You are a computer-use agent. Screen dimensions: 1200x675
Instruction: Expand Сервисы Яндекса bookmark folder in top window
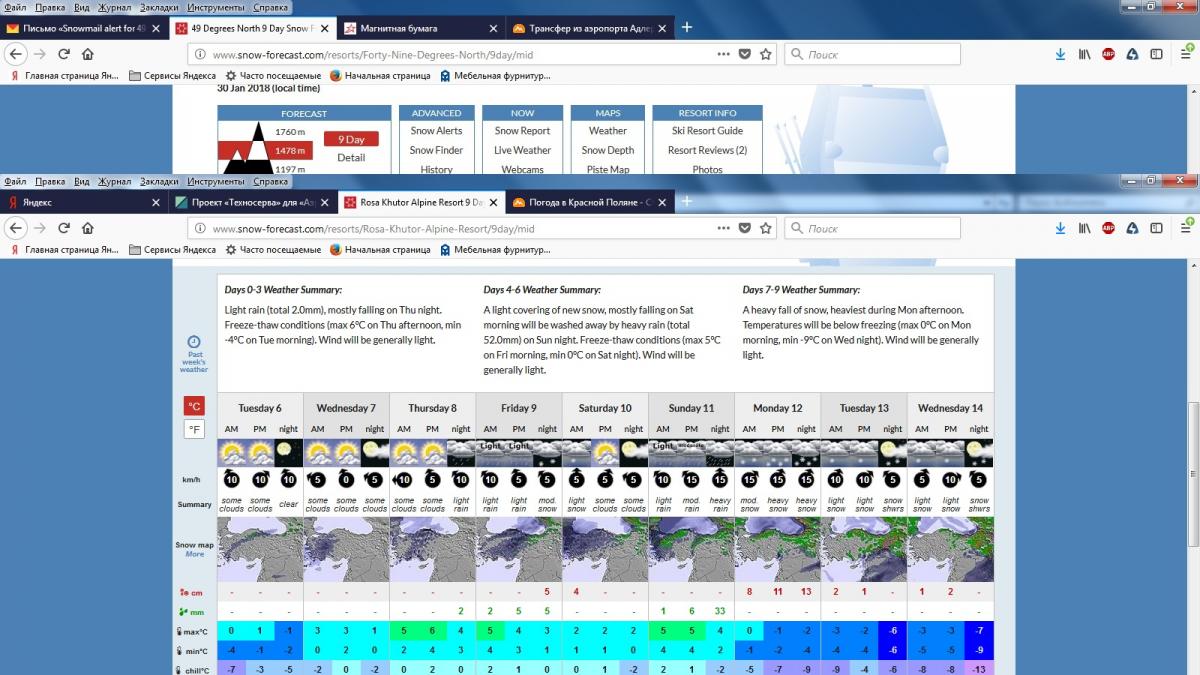(x=172, y=75)
